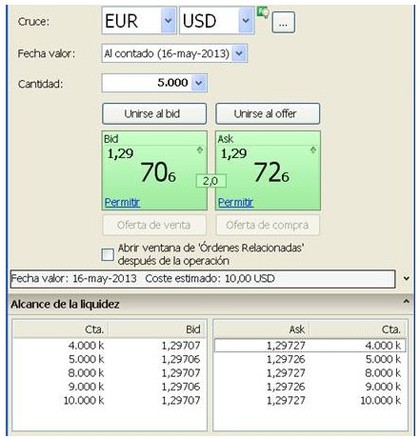This screenshot has width=420, height=438.
Task: Click the Coste estimado 10,00 USD text
Action: 210,279
